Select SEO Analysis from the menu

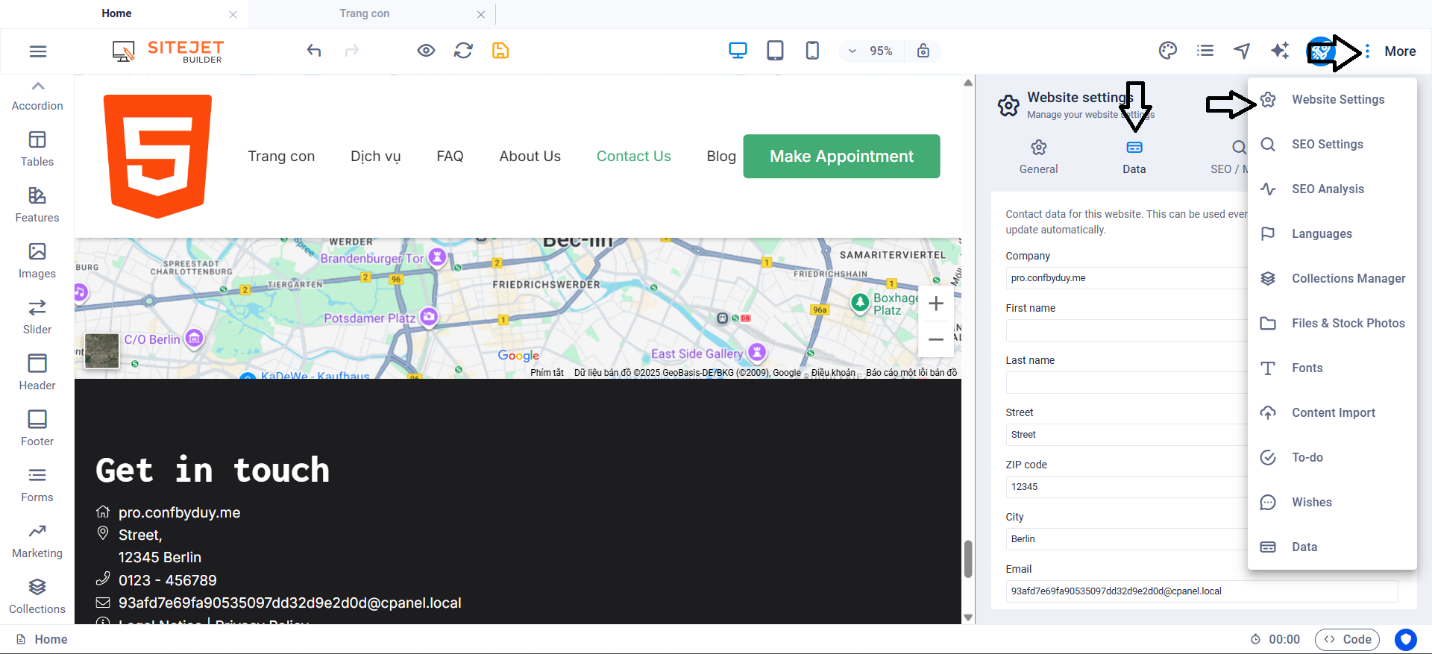click(x=1327, y=189)
